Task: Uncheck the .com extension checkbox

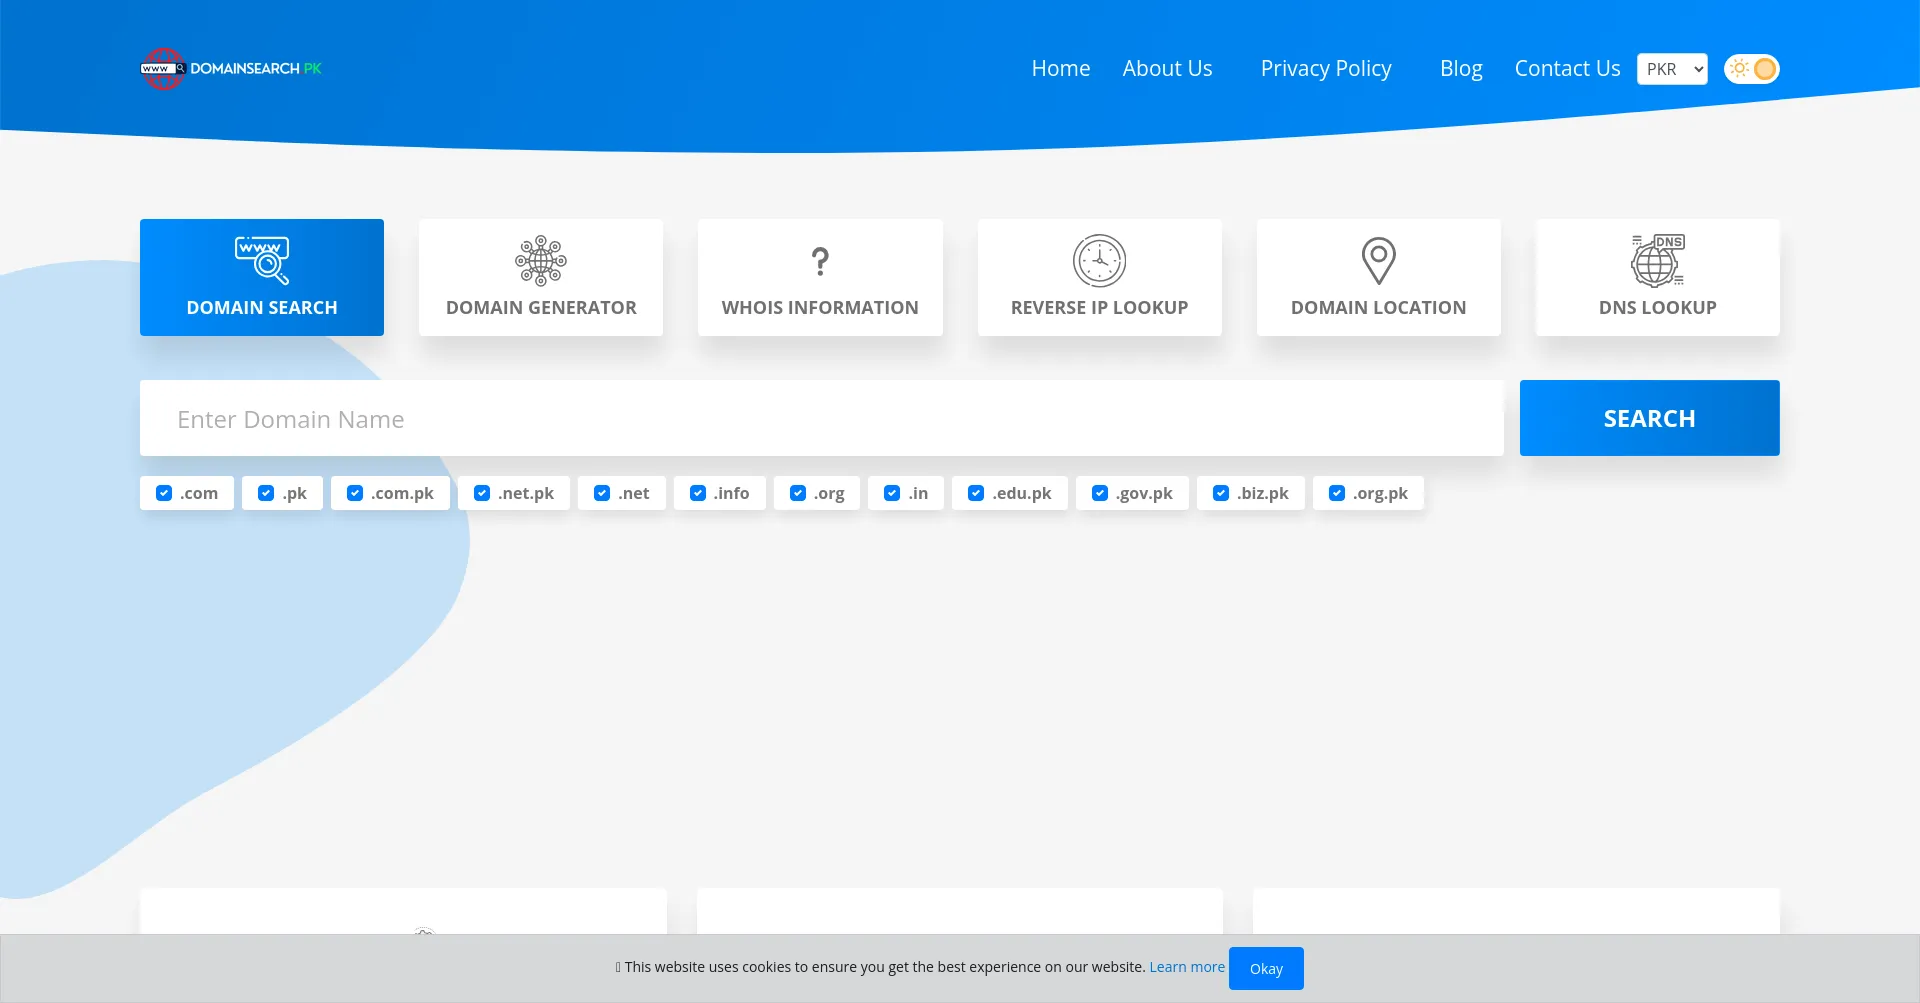Action: coord(164,493)
